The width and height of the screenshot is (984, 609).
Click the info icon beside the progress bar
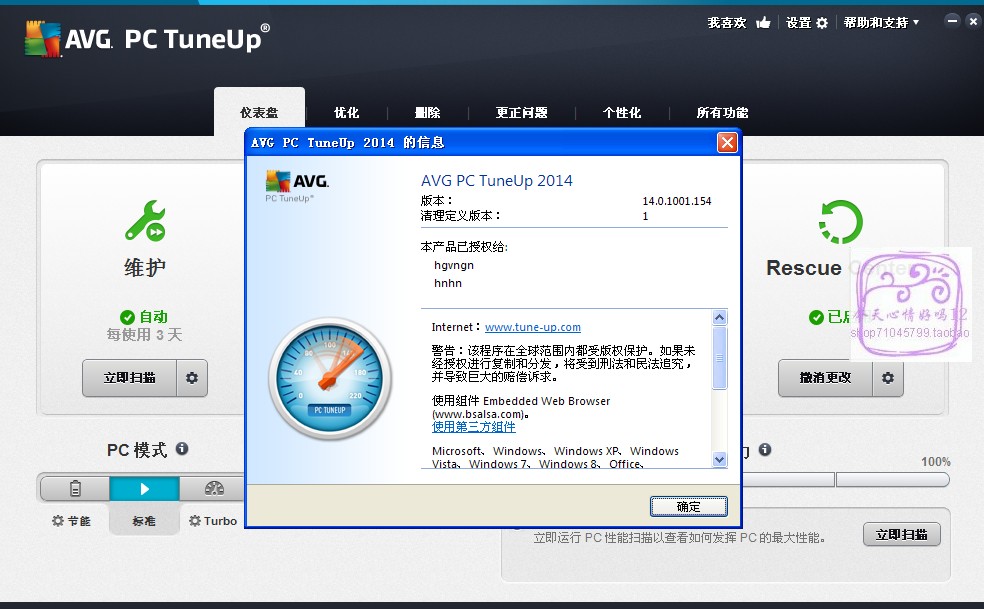coord(764,450)
